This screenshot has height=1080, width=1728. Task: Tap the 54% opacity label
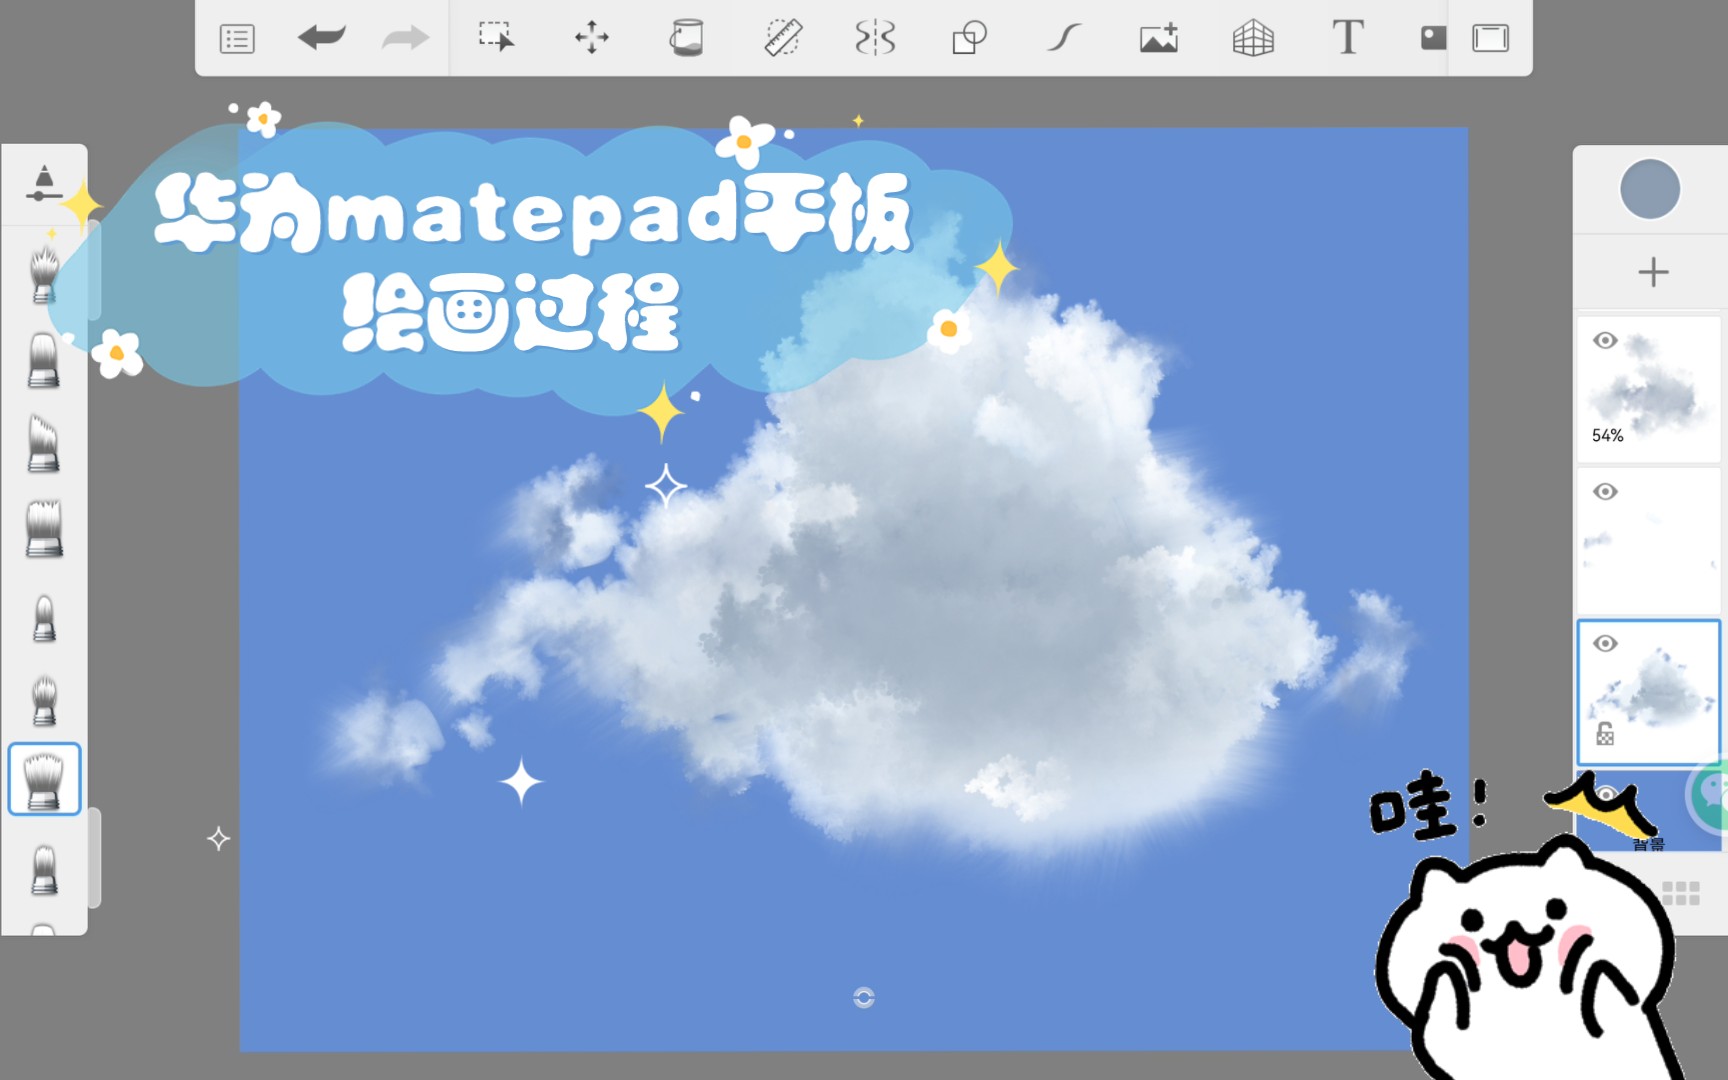point(1607,436)
